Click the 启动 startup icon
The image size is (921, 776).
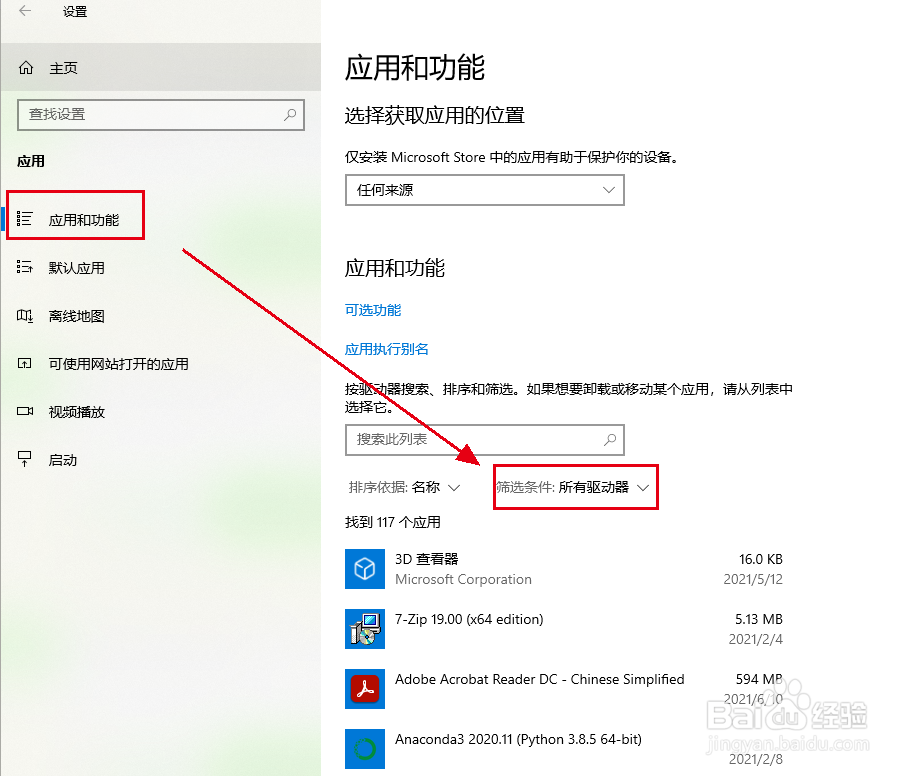pos(24,459)
